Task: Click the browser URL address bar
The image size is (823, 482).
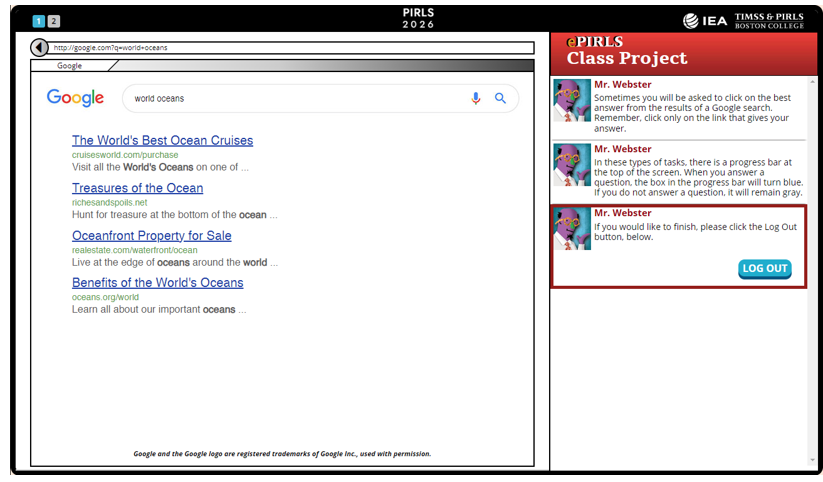Action: coord(290,47)
